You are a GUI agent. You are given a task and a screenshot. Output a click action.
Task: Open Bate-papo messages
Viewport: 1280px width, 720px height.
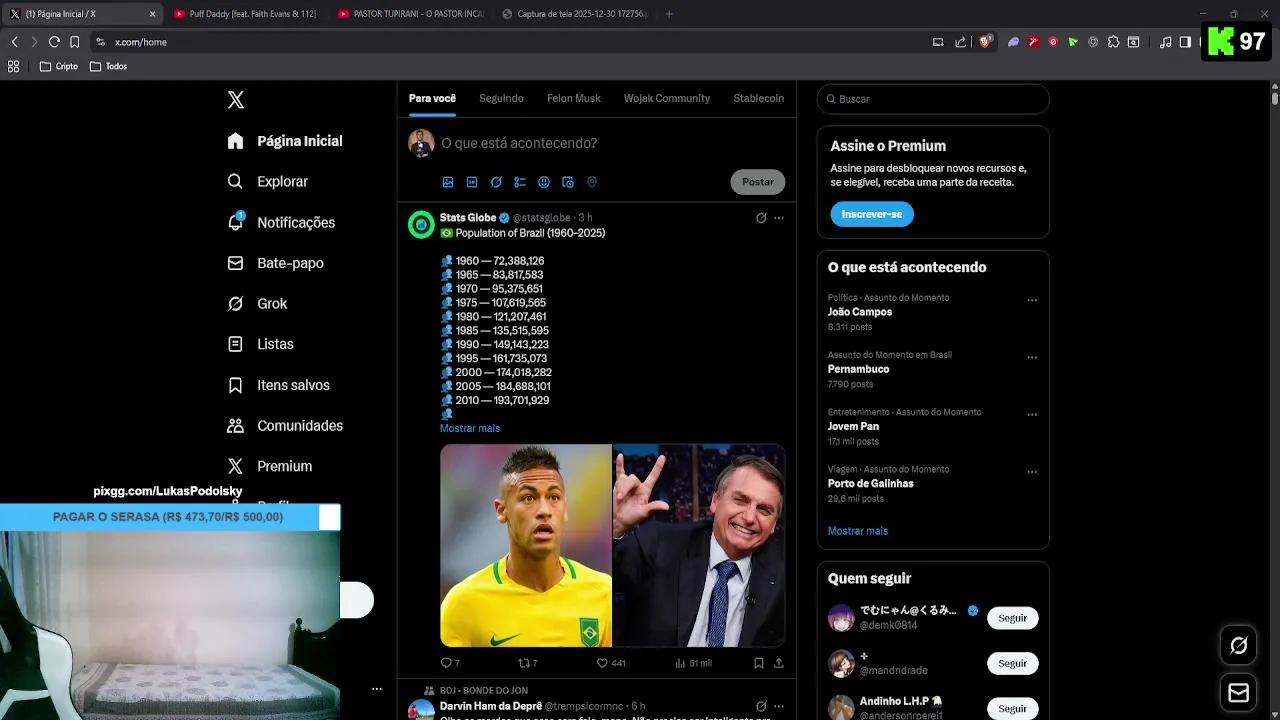[275, 263]
